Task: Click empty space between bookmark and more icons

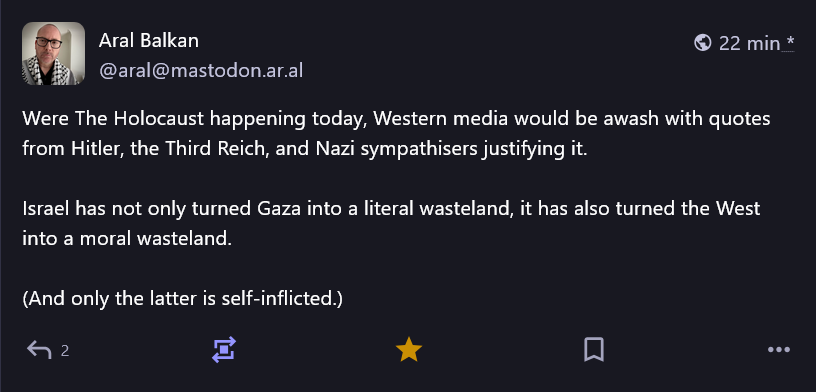Action: pyautogui.click(x=686, y=350)
